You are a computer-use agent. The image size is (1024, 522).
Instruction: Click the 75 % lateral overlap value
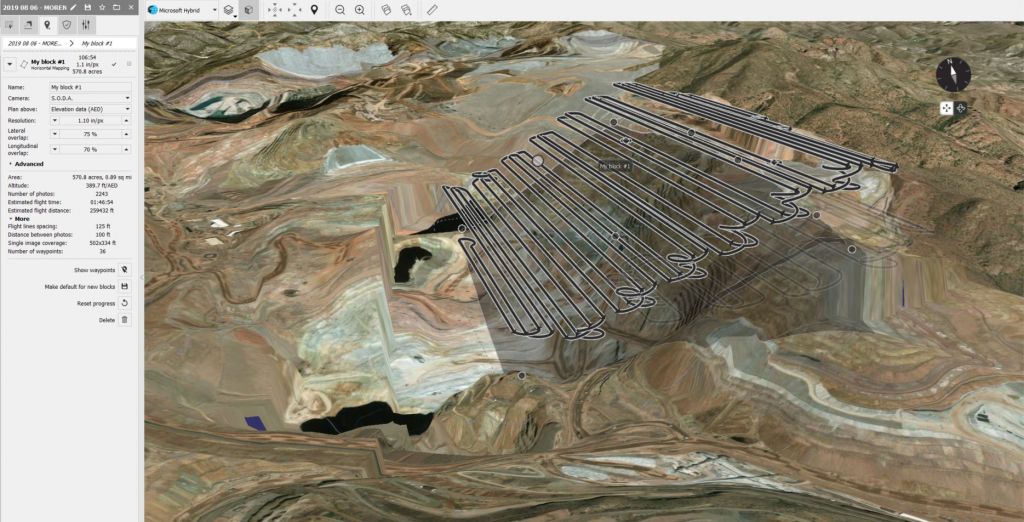pos(90,134)
